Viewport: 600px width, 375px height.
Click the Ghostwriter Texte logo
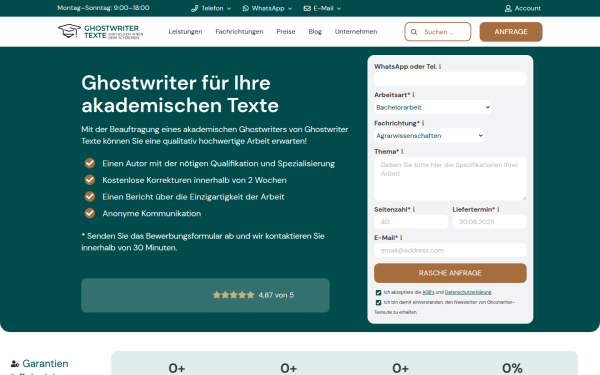point(100,31)
